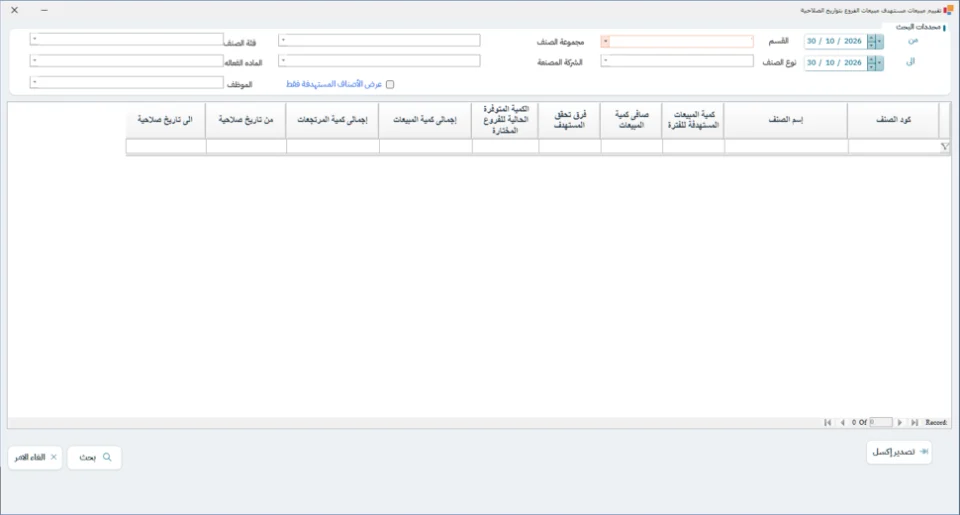Image resolution: width=960 pixels, height=515 pixels.
Task: Sort by the إسم الصنف column header
Action: point(786,120)
